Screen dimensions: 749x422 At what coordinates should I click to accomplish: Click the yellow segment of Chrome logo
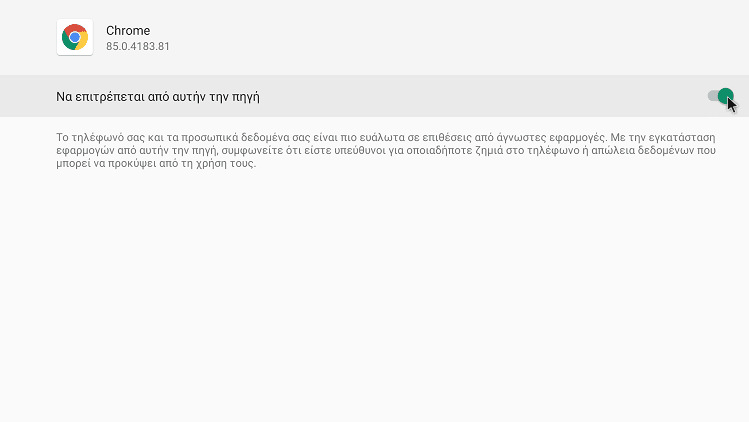[82, 42]
